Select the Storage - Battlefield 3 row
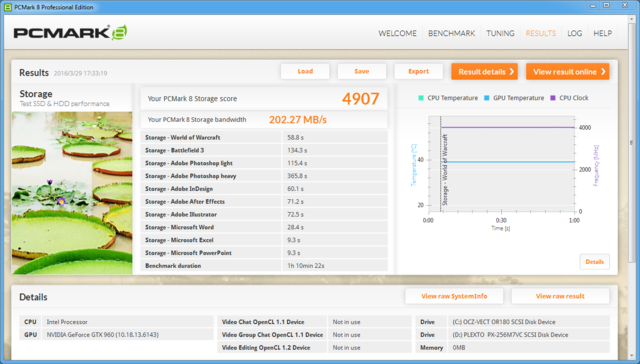Image resolution: width=640 pixels, height=364 pixels. [x=264, y=150]
